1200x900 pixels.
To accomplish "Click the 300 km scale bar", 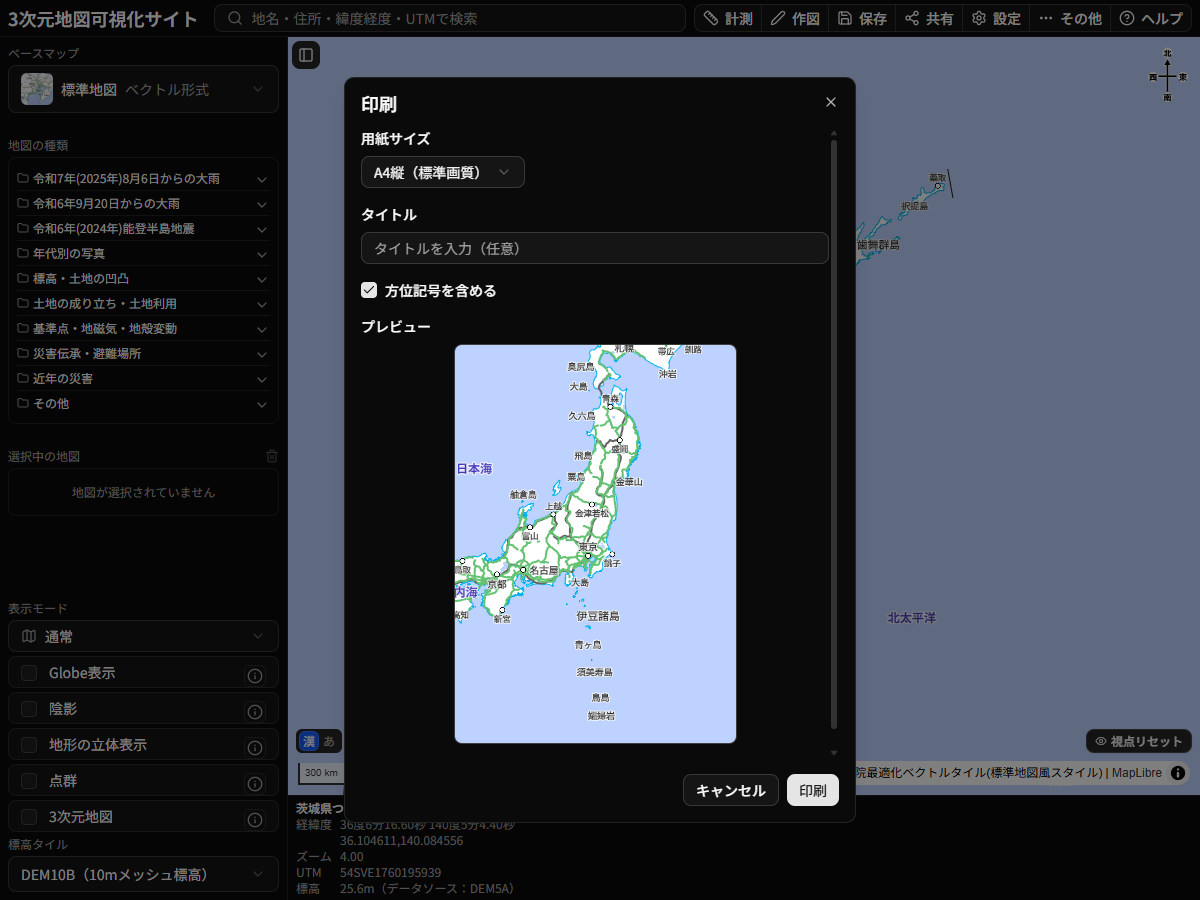I will pos(321,773).
